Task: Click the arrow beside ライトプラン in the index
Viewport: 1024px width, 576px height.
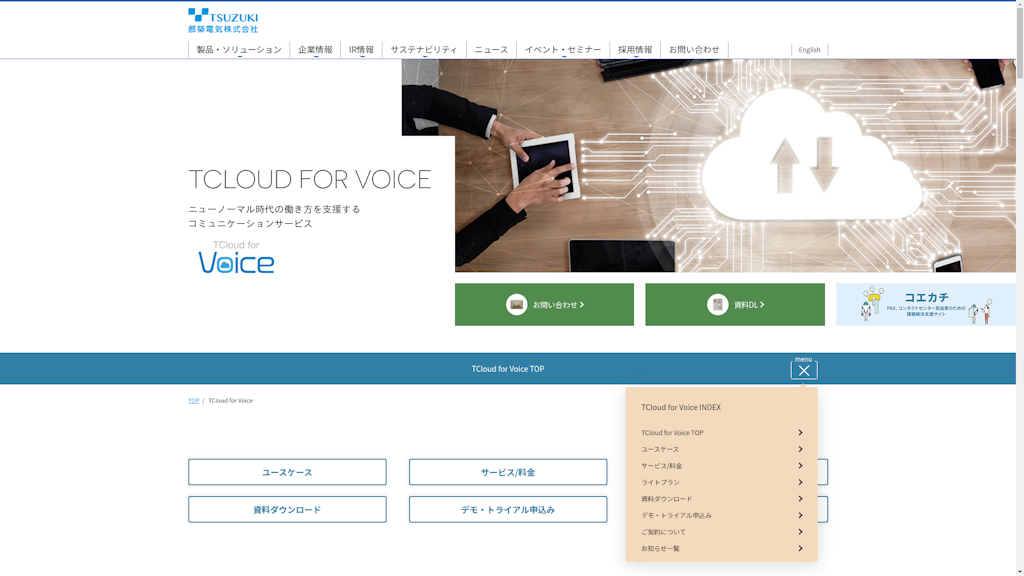Action: [x=800, y=482]
